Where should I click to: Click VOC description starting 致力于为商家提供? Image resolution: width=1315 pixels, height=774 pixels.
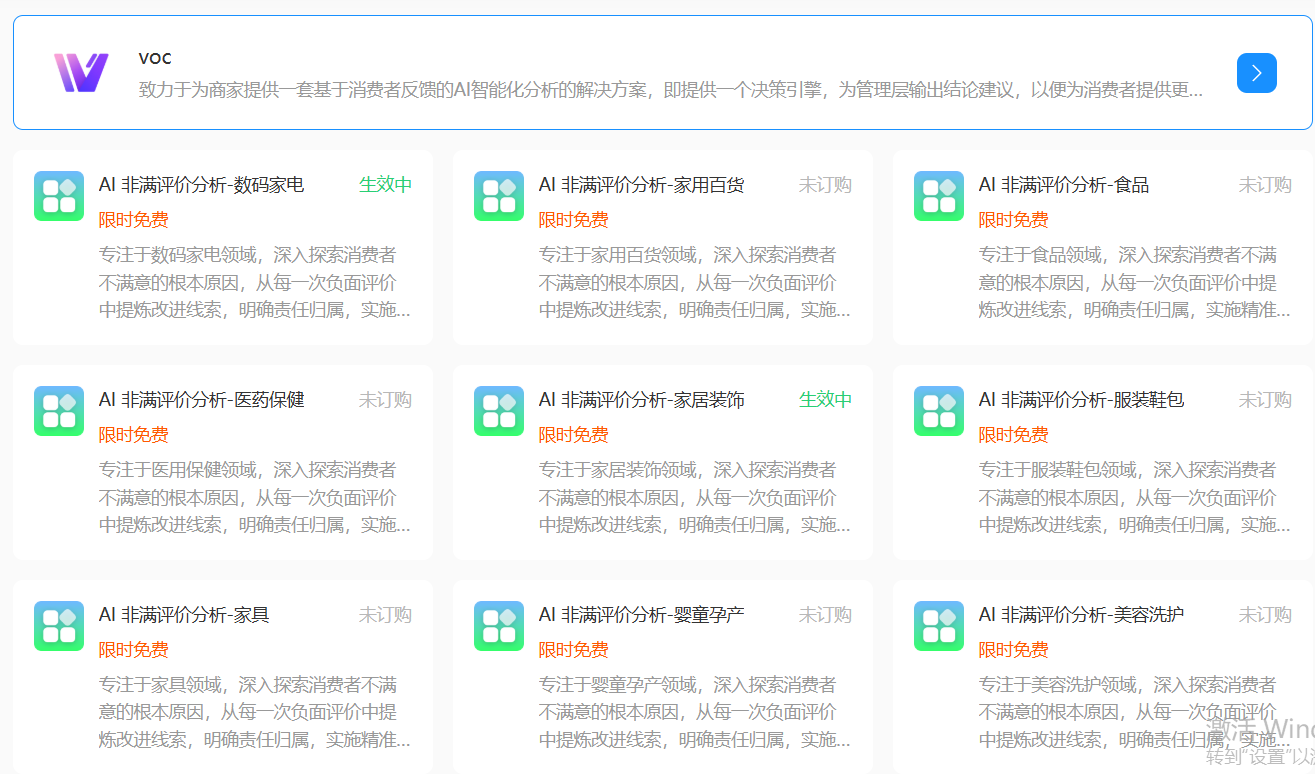tap(671, 90)
